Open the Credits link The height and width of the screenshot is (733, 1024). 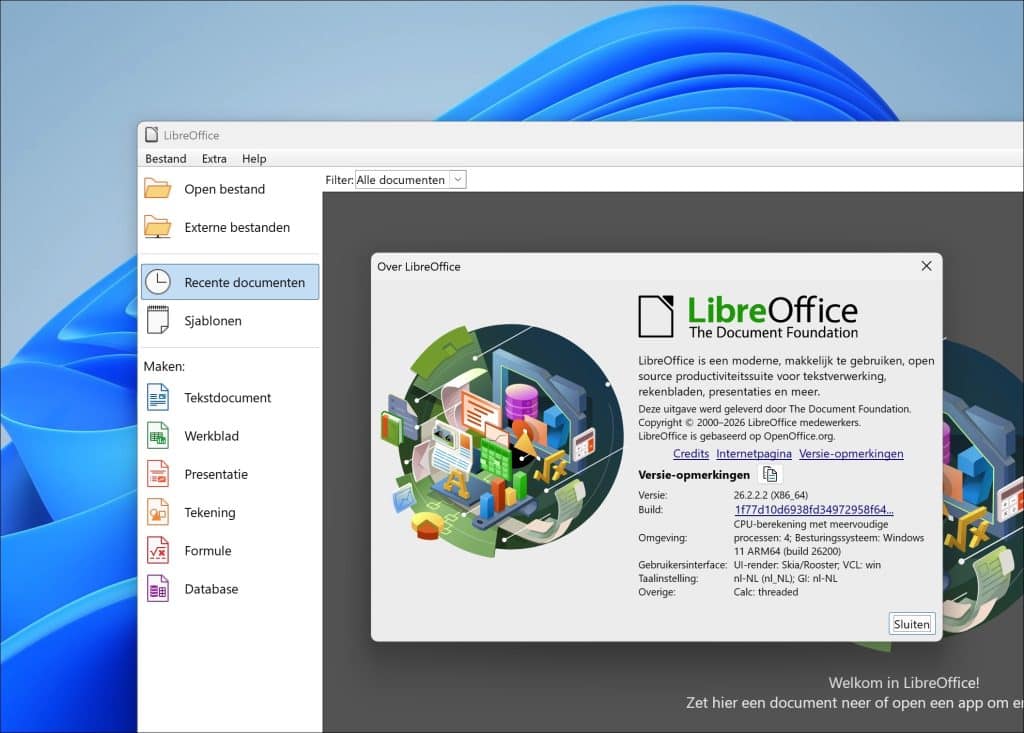pos(690,453)
